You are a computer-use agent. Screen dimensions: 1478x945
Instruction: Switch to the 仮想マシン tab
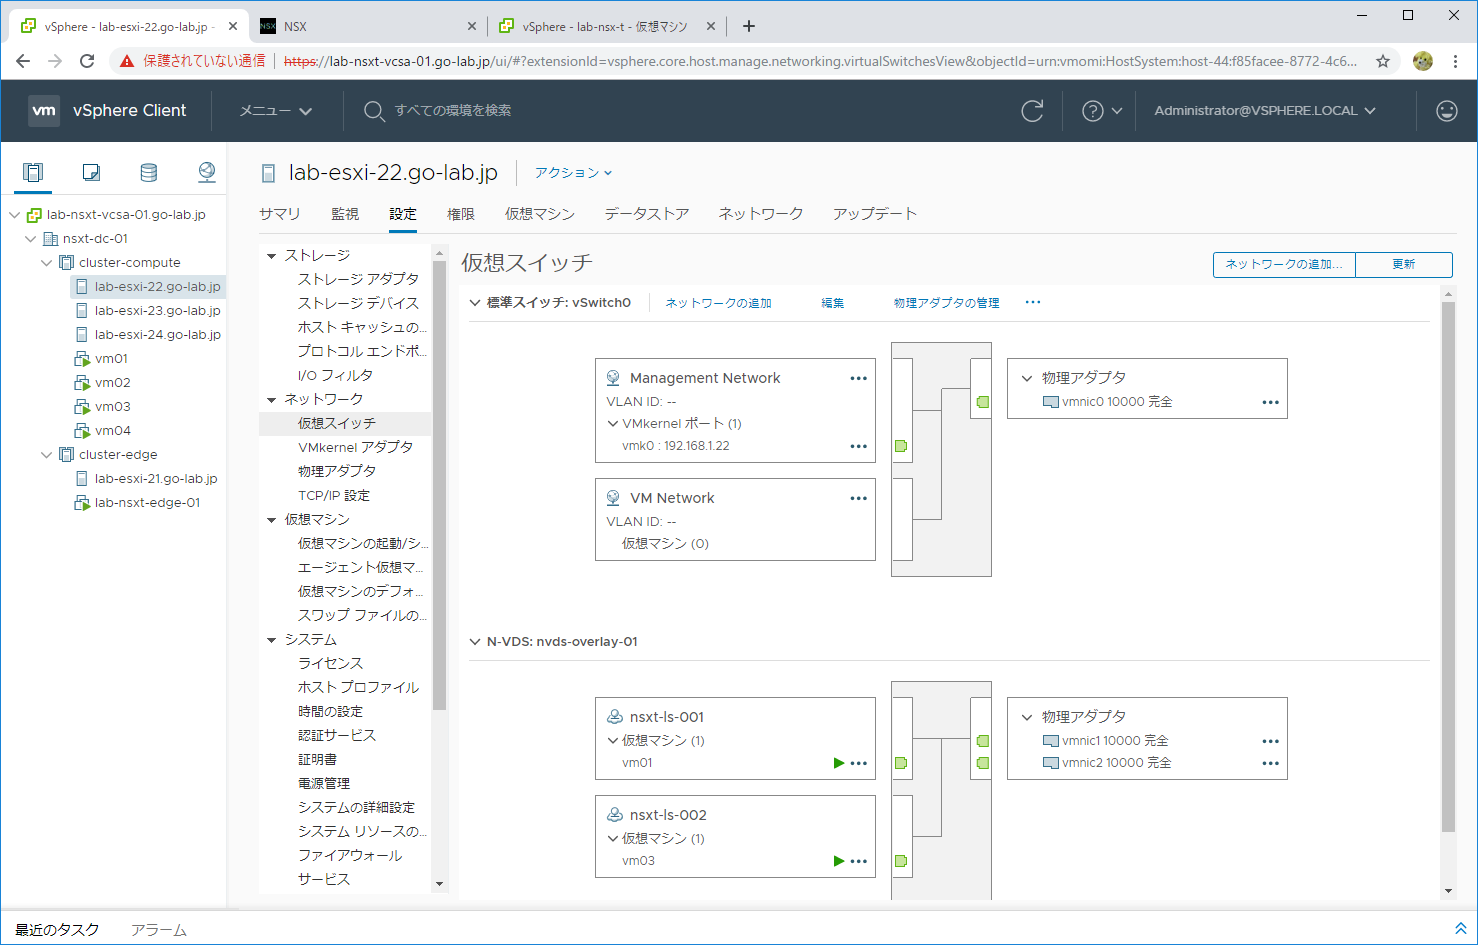point(540,214)
